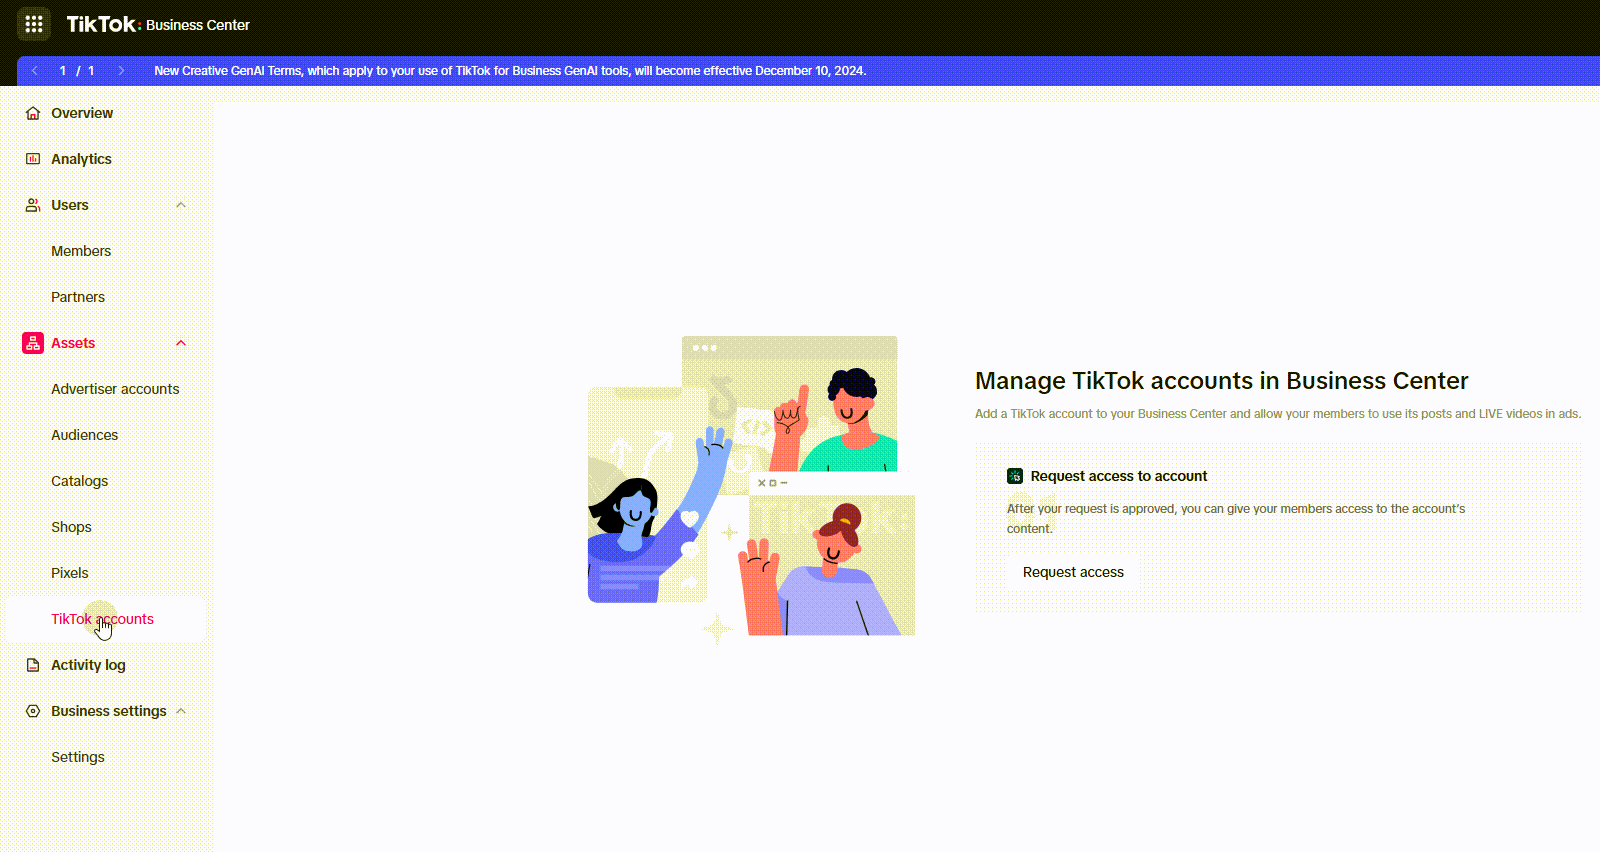Image resolution: width=1600 pixels, height=852 pixels.
Task: Go to next announcement arrow
Action: tap(121, 71)
